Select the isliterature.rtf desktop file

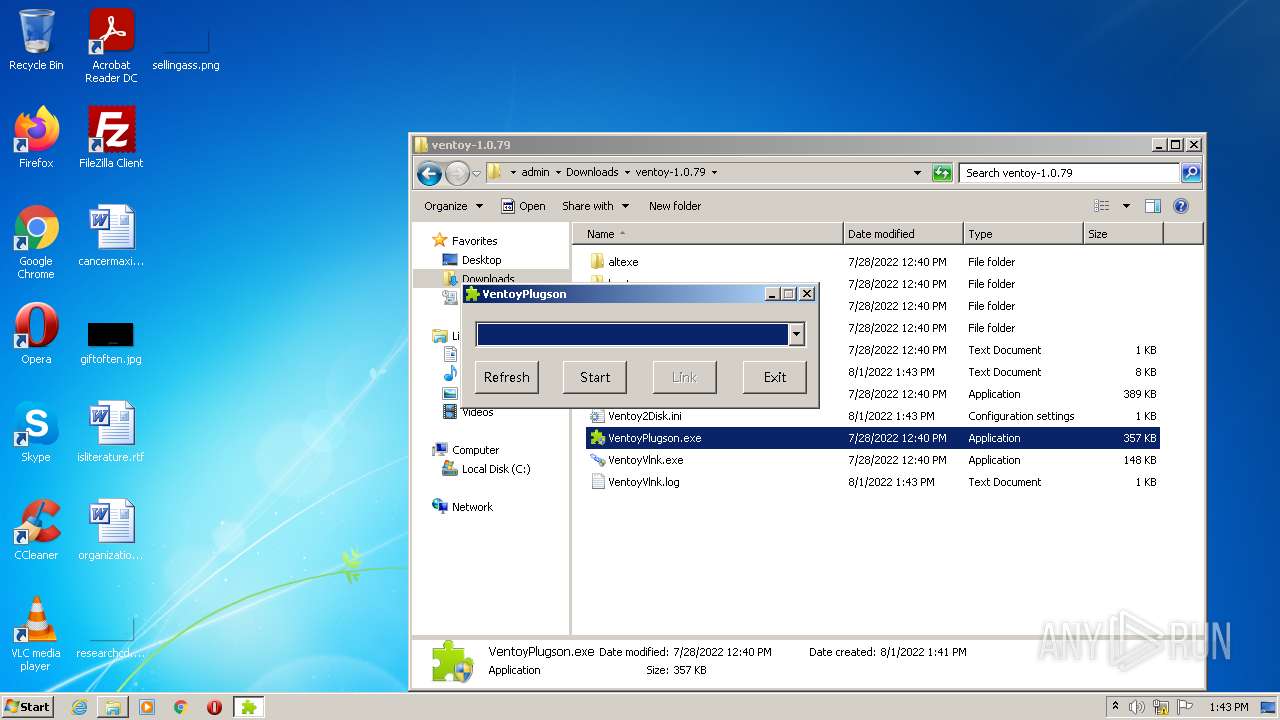111,432
